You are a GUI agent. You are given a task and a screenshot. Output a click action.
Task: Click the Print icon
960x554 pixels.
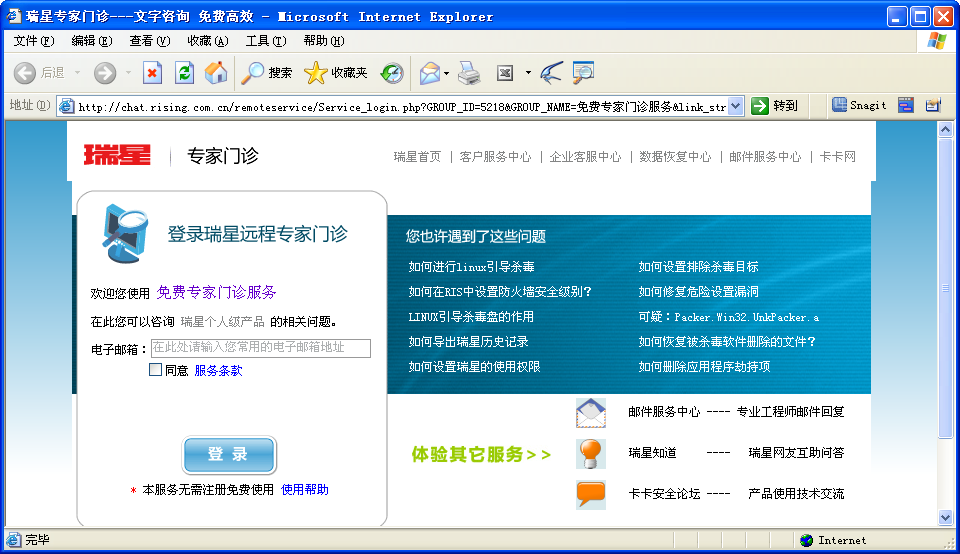[470, 73]
